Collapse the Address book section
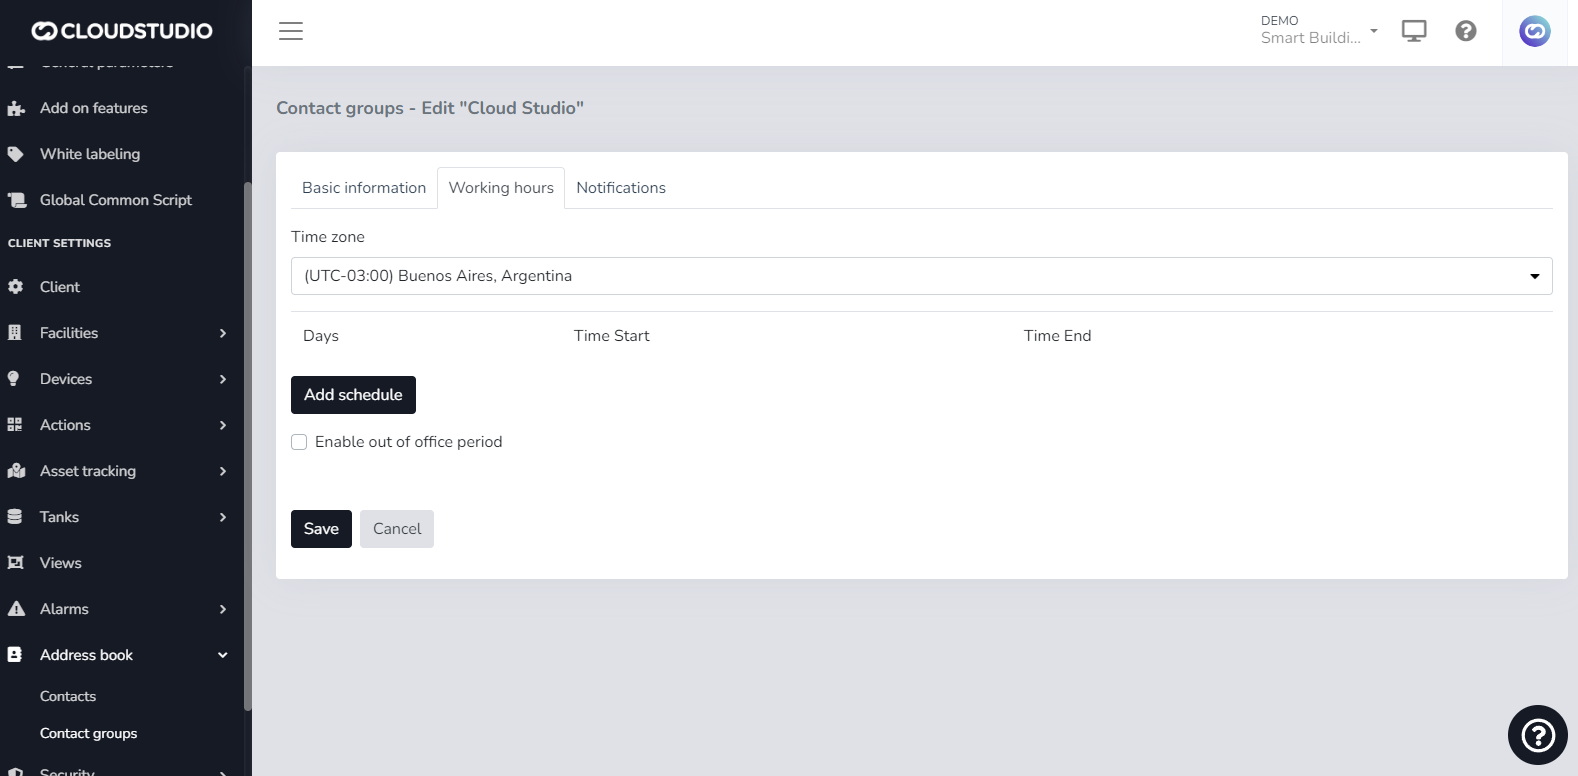Screen dimensions: 1578x776 point(223,655)
